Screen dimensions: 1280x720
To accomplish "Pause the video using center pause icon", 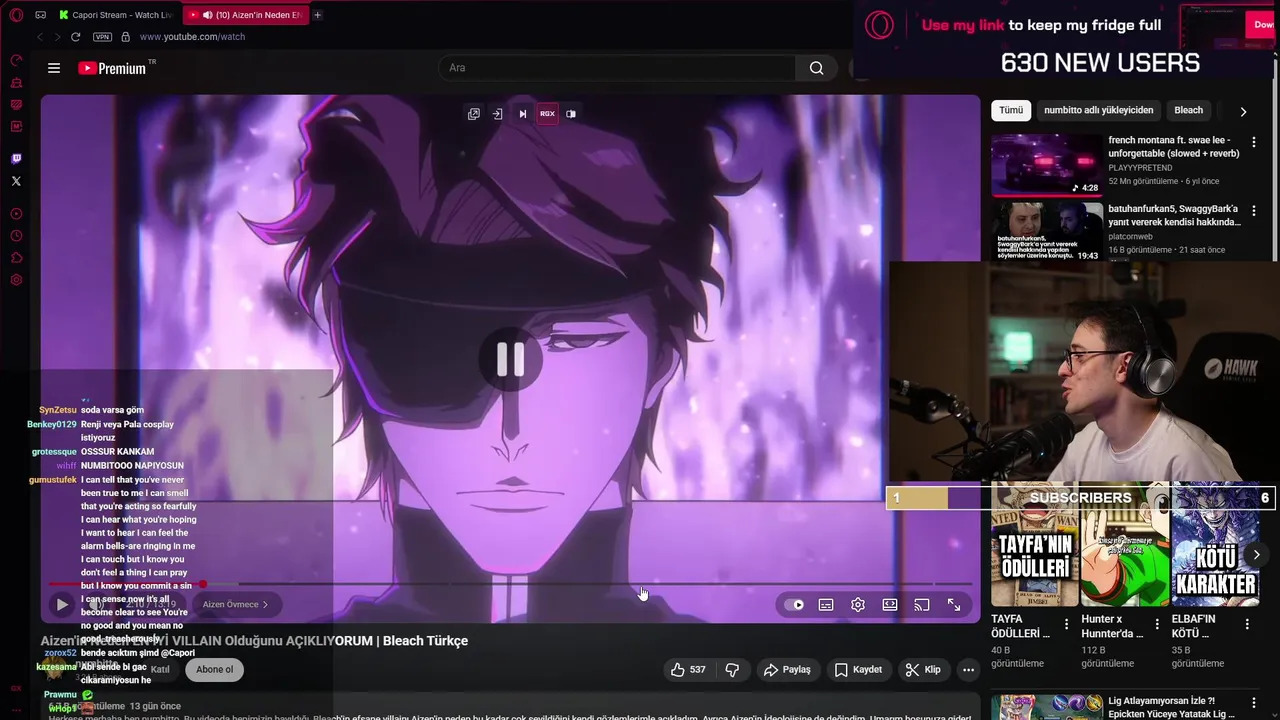I will tap(510, 359).
